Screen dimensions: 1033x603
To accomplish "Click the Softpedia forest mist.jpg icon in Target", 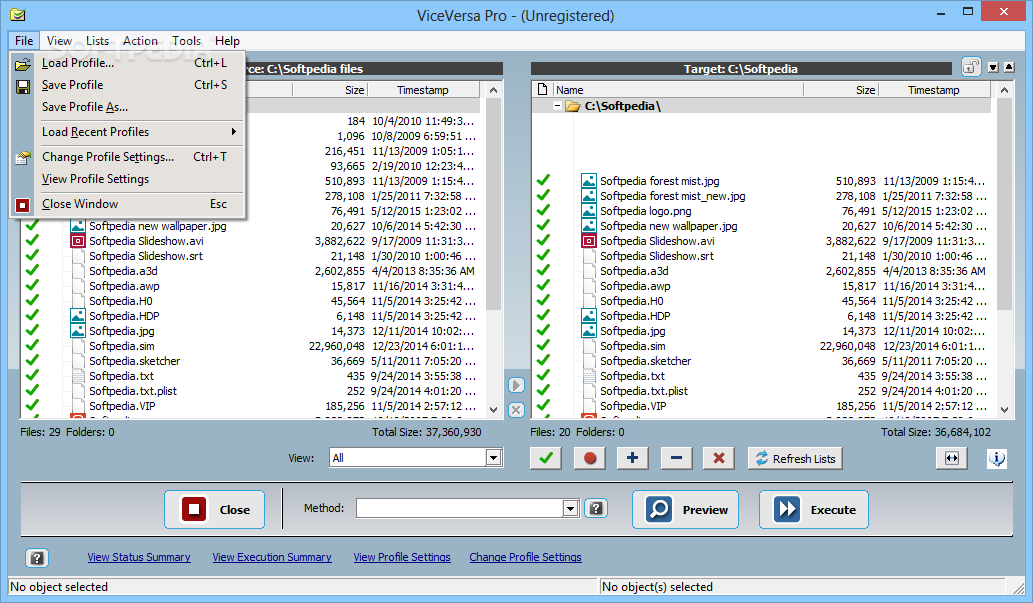I will [x=588, y=181].
